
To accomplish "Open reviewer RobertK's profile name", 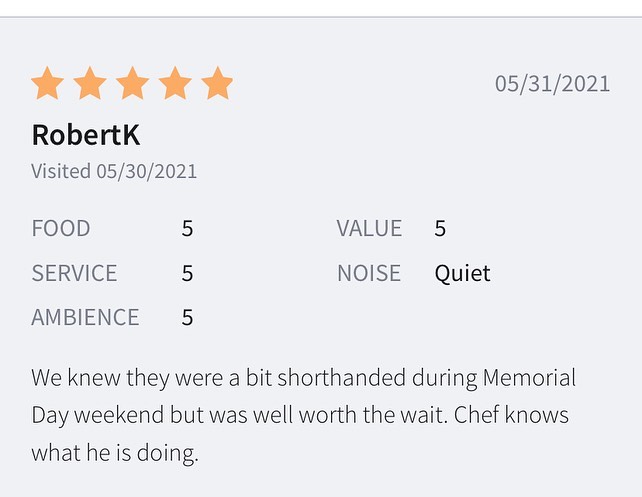I will 85,134.
